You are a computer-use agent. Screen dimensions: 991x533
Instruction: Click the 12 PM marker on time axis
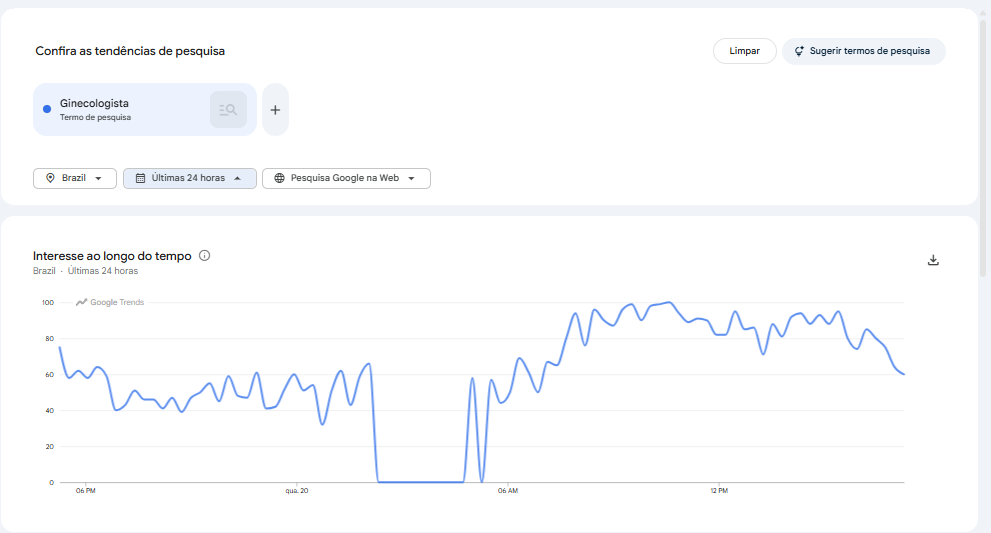pyautogui.click(x=719, y=491)
